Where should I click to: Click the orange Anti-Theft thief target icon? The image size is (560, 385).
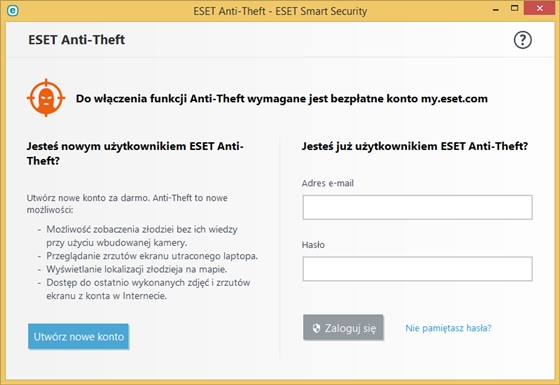coord(46,98)
